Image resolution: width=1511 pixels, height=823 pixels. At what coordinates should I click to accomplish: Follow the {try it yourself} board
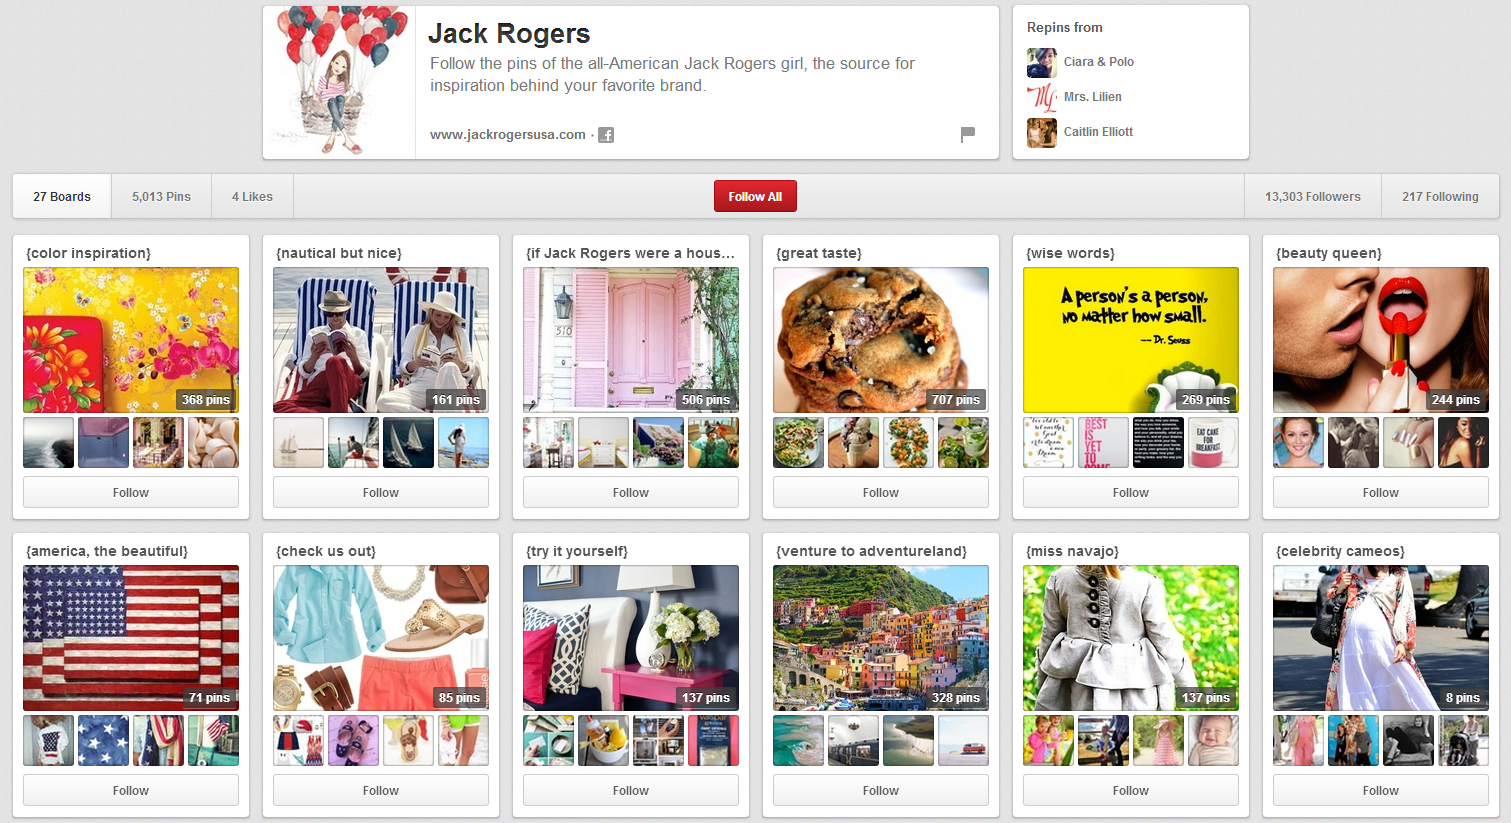click(x=631, y=790)
